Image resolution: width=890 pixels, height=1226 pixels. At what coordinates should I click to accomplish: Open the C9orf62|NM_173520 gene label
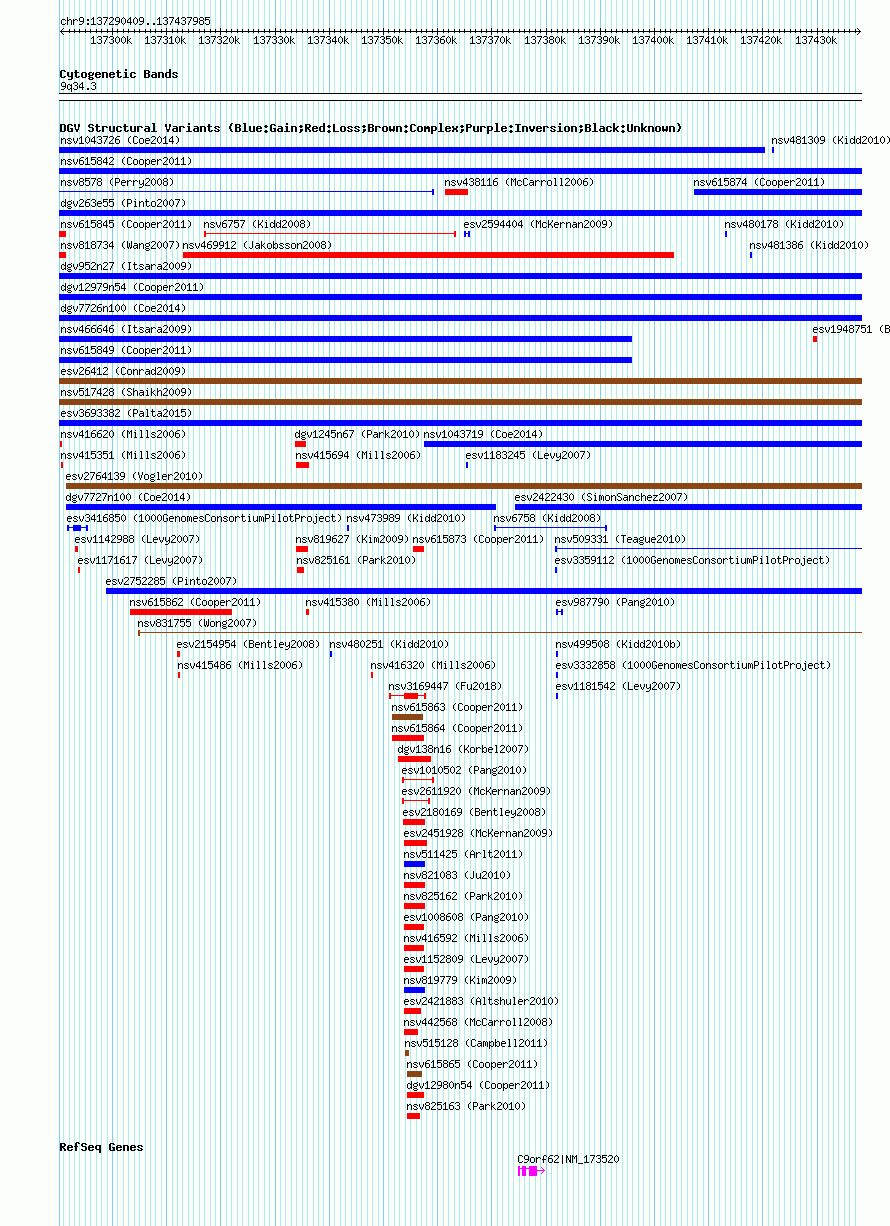(568, 1160)
